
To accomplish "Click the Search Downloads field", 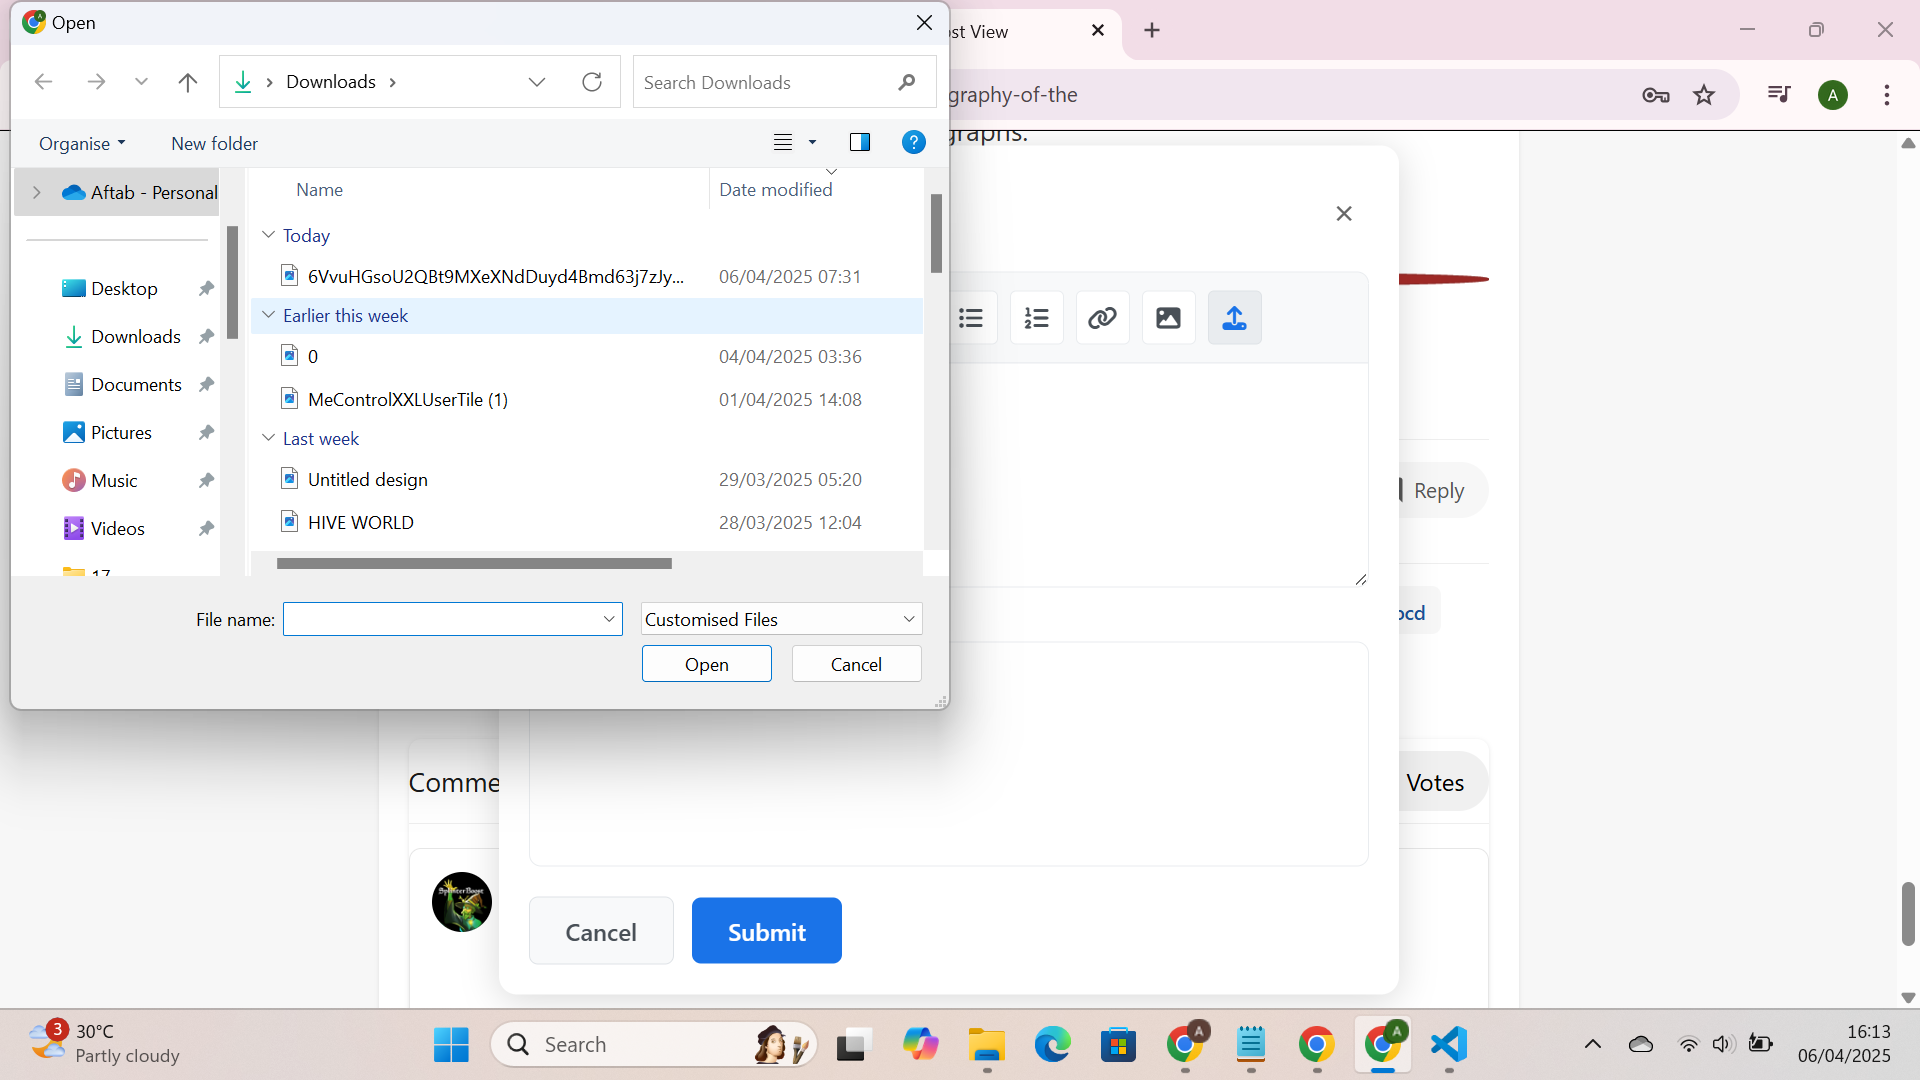I will click(784, 82).
